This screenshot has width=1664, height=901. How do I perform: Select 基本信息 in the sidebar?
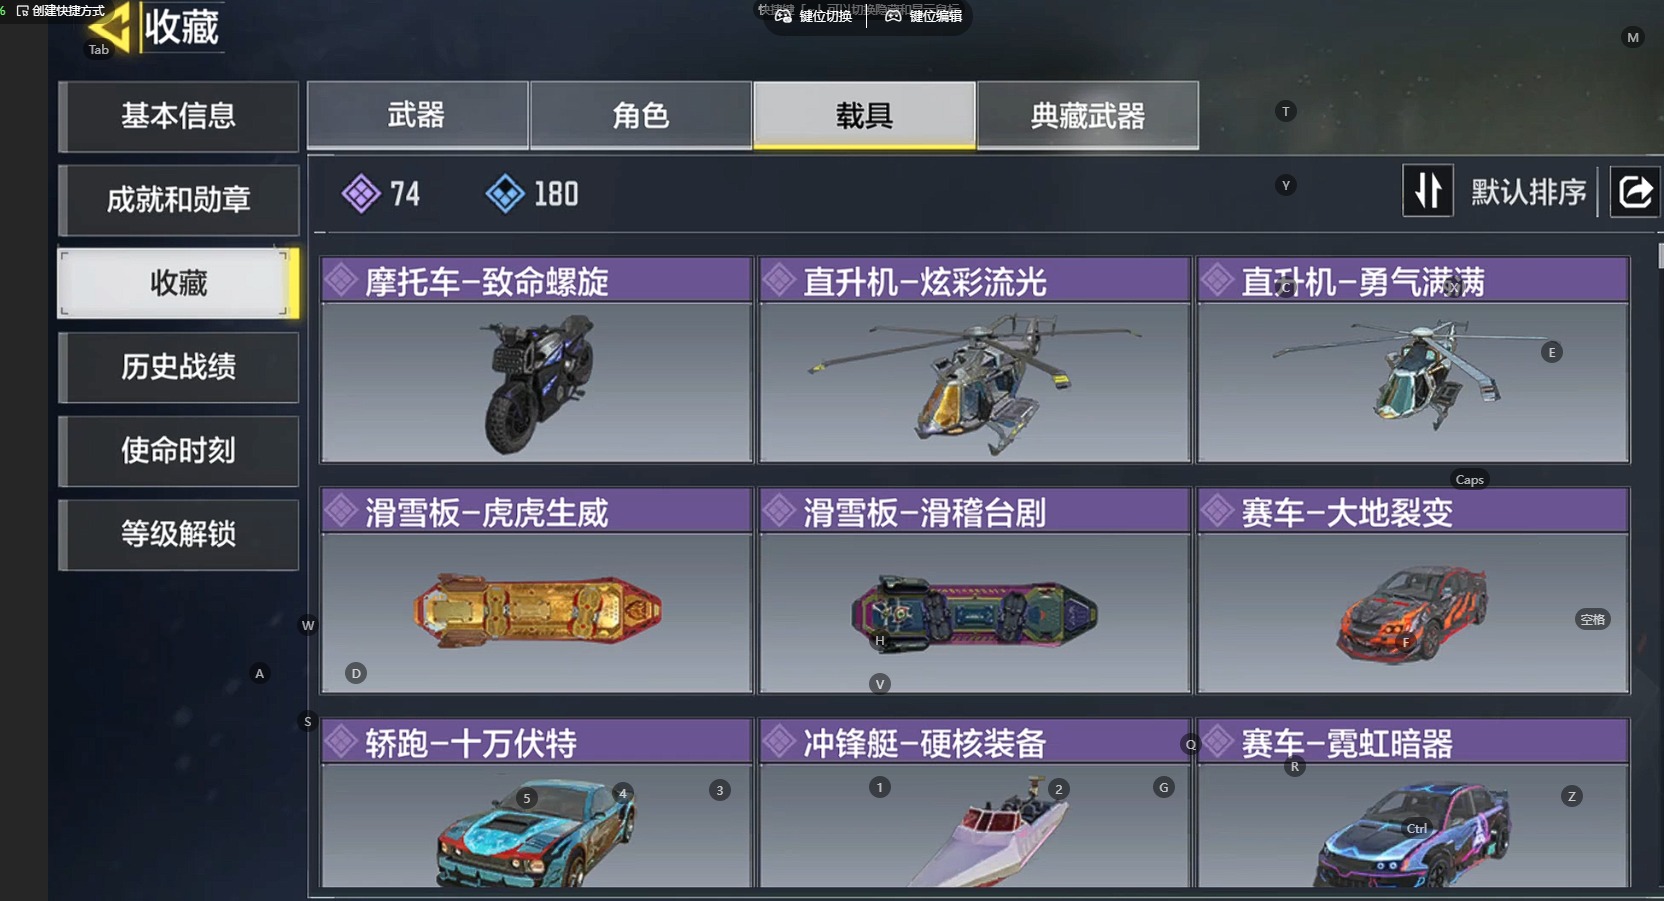pos(179,116)
